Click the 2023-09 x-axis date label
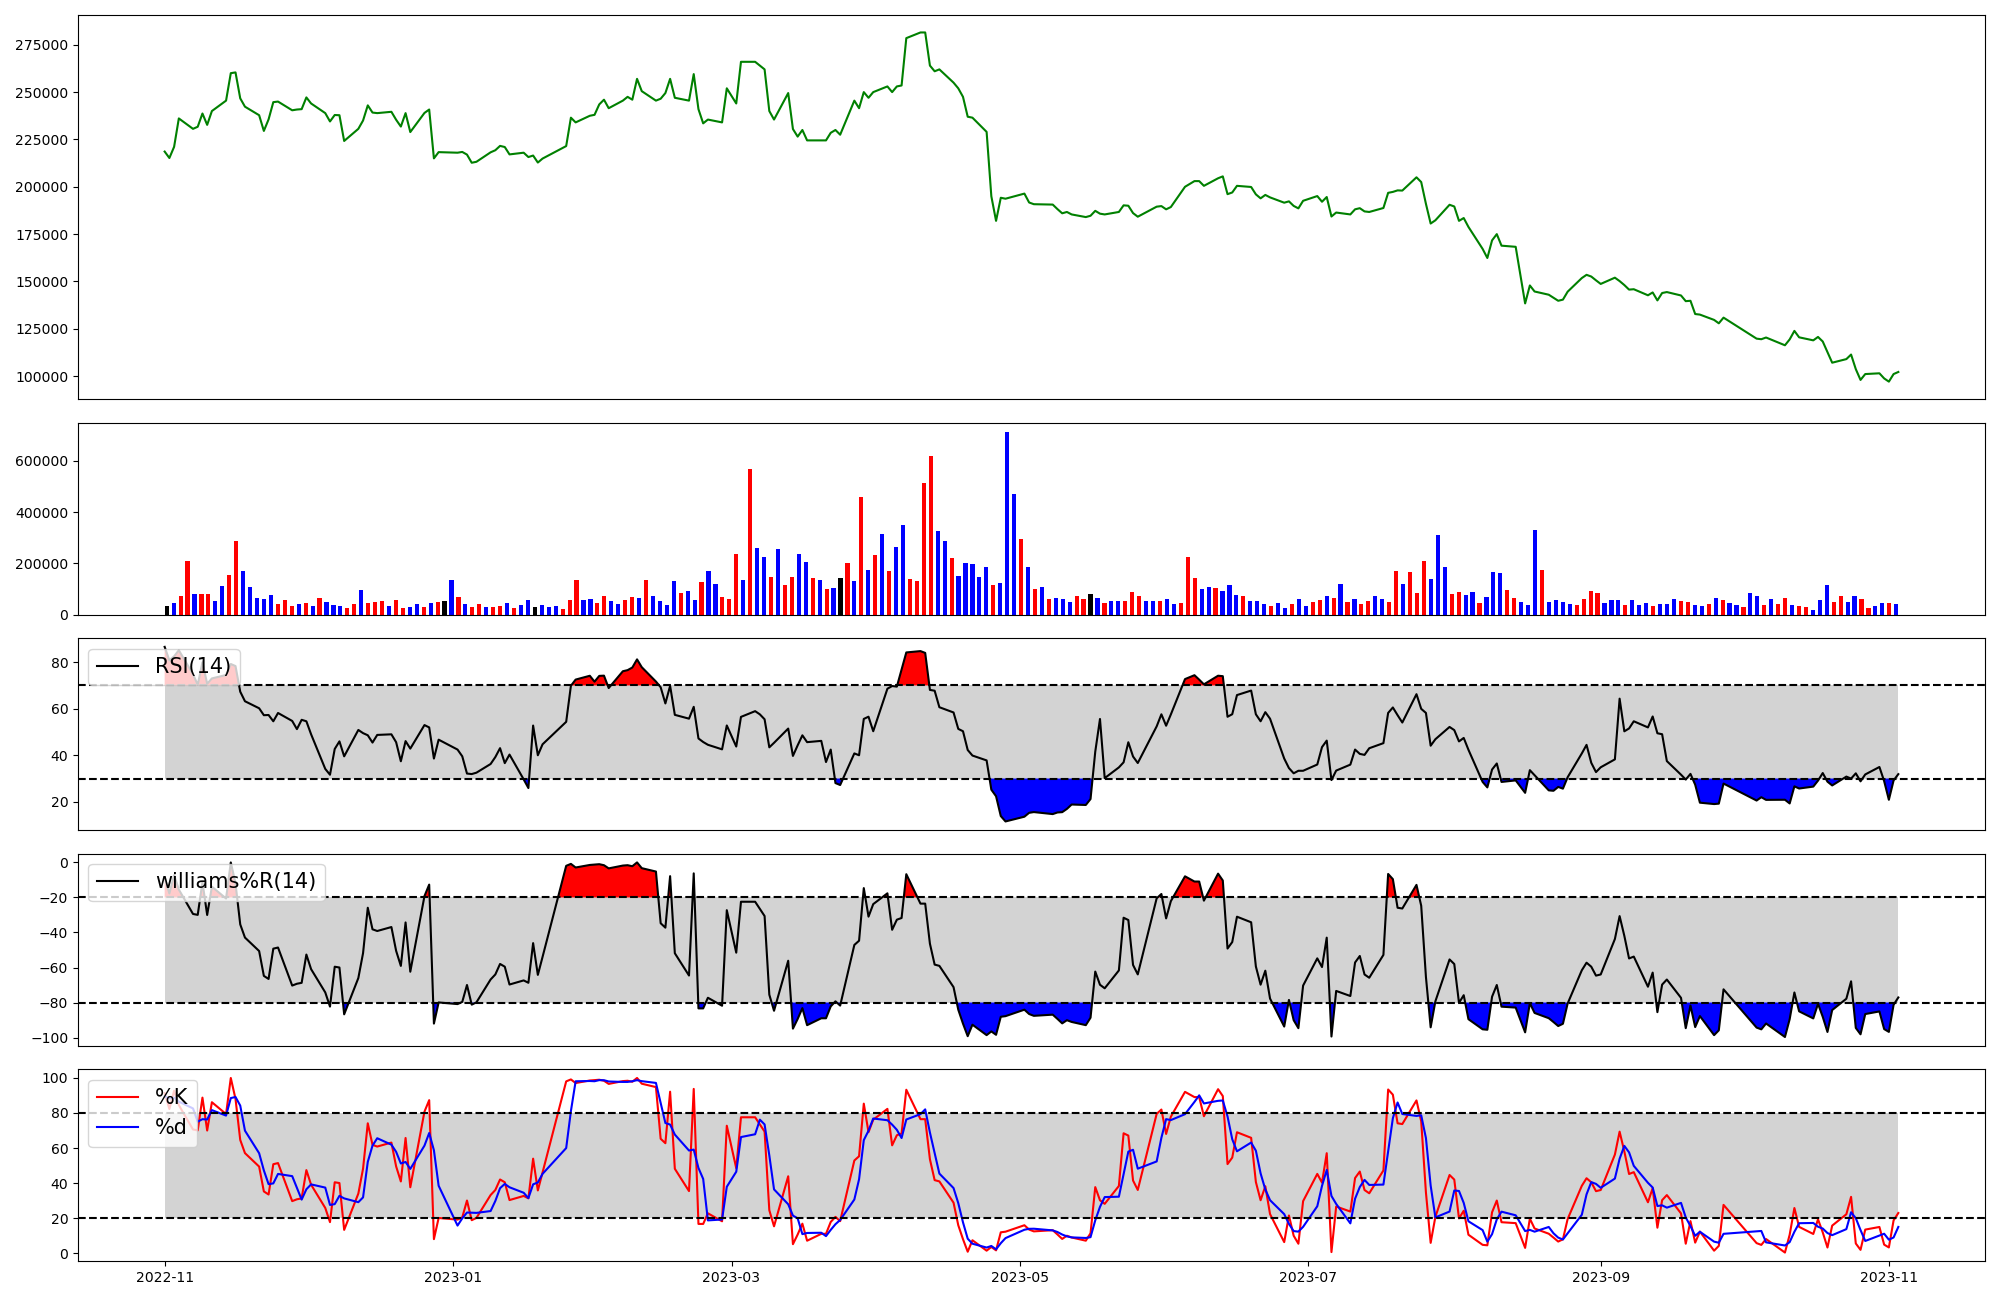Image resolution: width=2000 pixels, height=1300 pixels. pyautogui.click(x=1601, y=1277)
